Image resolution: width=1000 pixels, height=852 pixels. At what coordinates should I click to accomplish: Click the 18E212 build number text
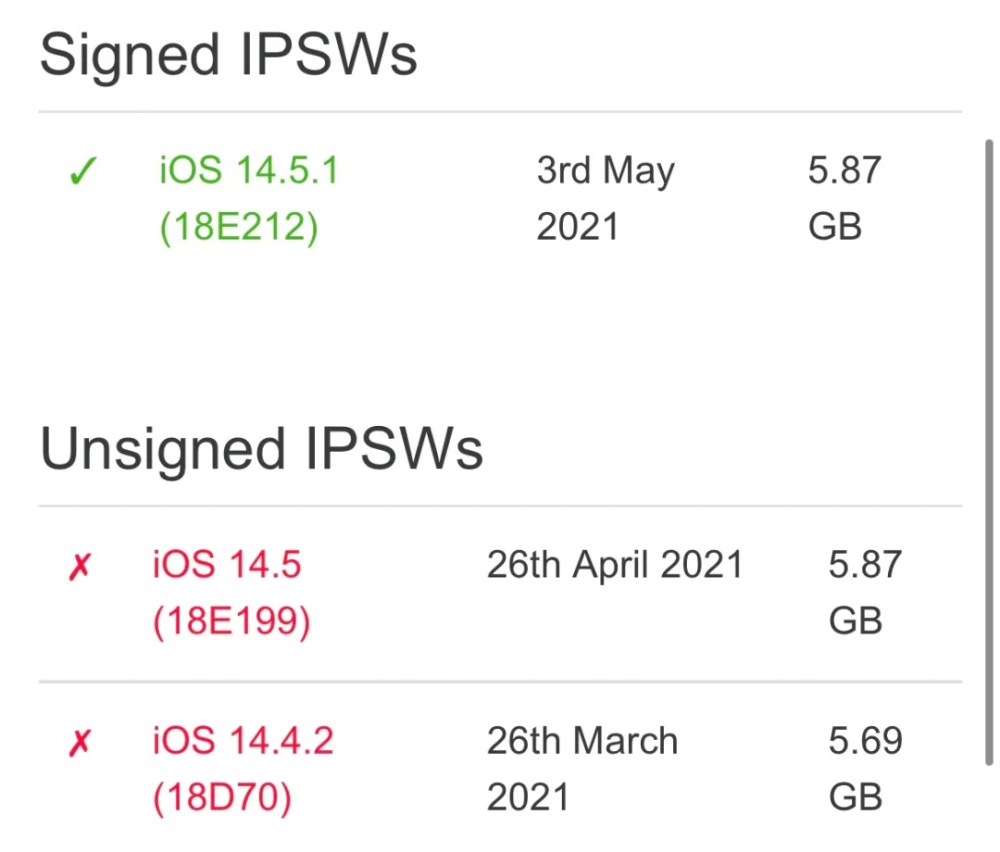tap(239, 227)
